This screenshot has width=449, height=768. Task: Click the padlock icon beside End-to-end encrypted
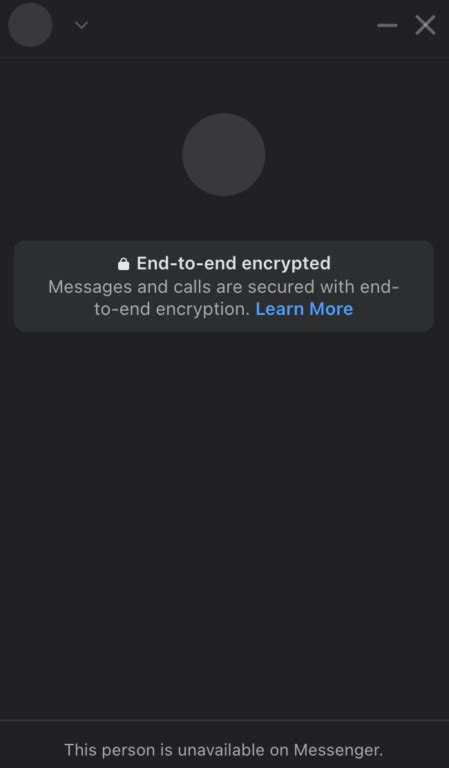tap(123, 264)
